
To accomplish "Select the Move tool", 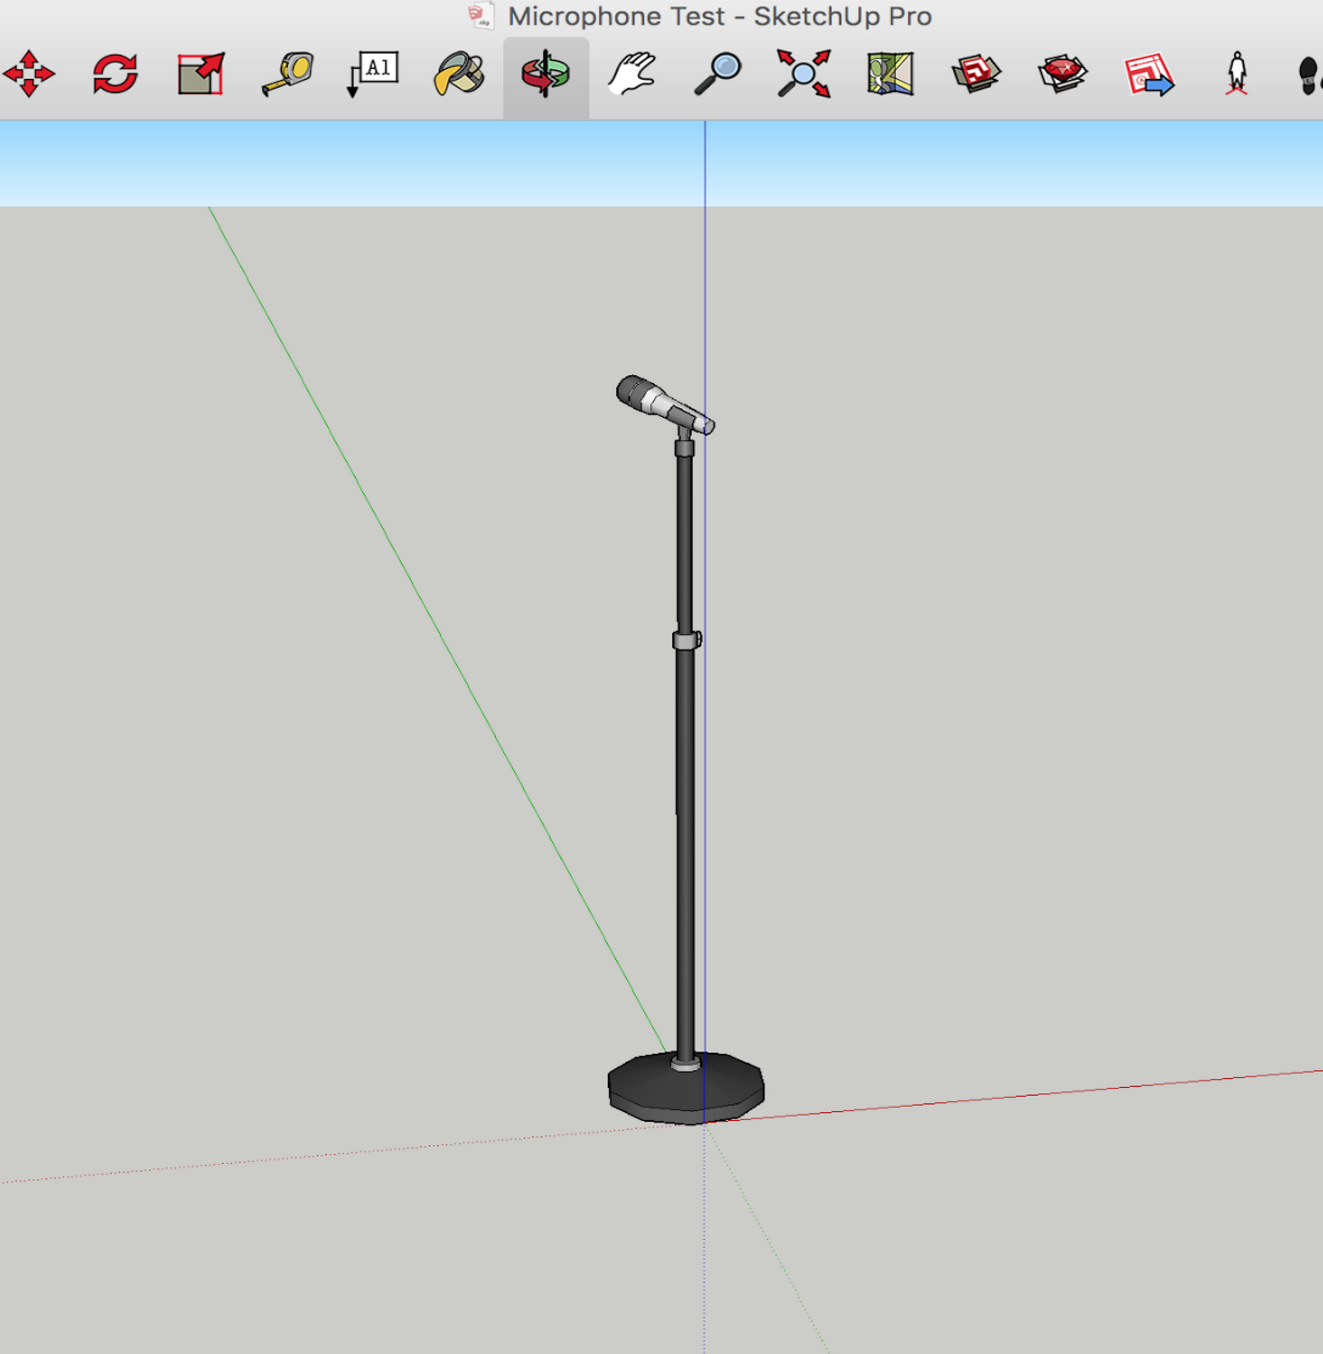I will point(29,74).
